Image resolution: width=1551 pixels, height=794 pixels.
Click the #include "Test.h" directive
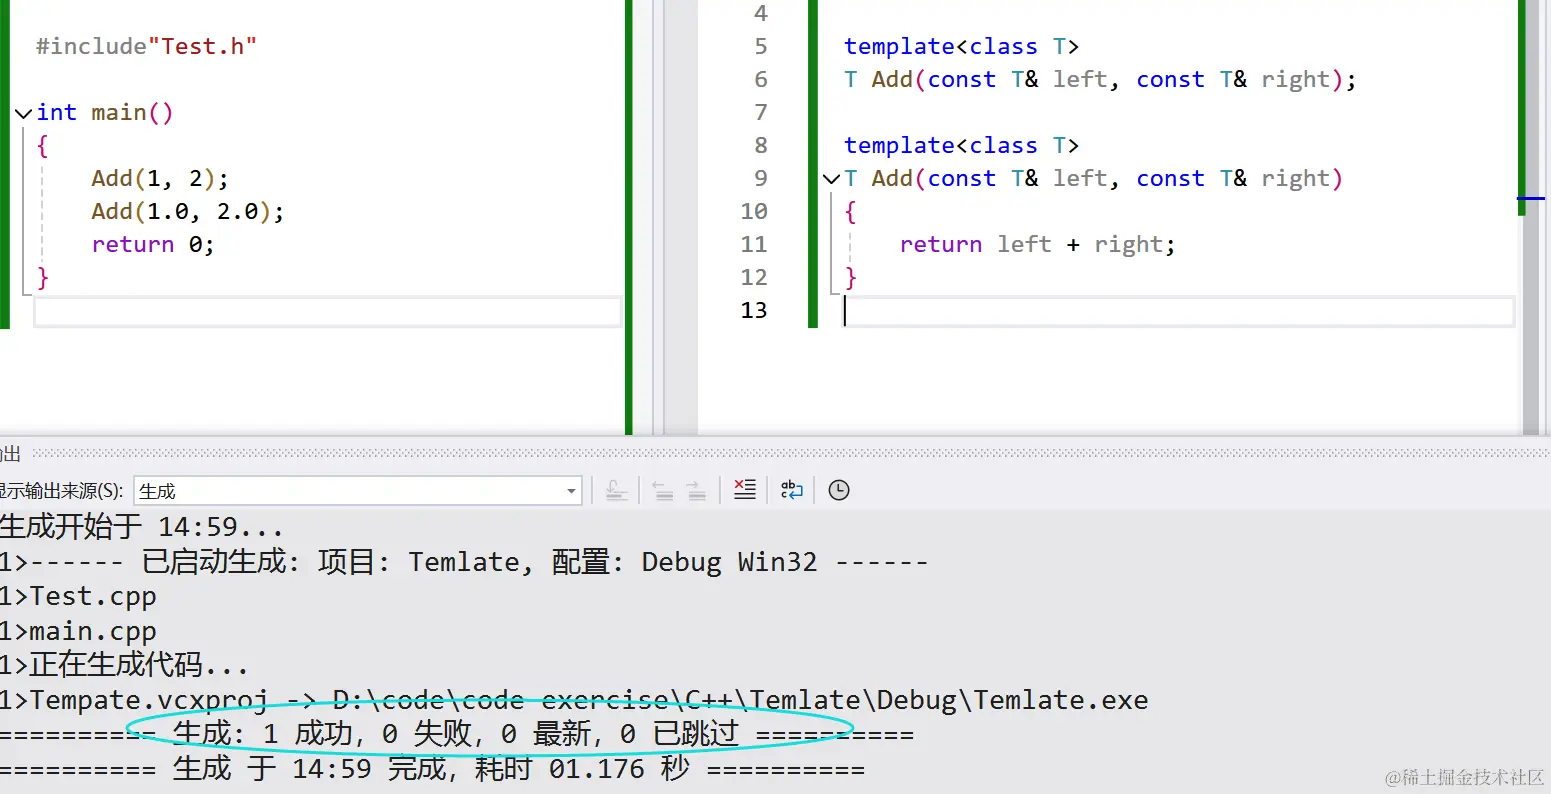pos(145,45)
